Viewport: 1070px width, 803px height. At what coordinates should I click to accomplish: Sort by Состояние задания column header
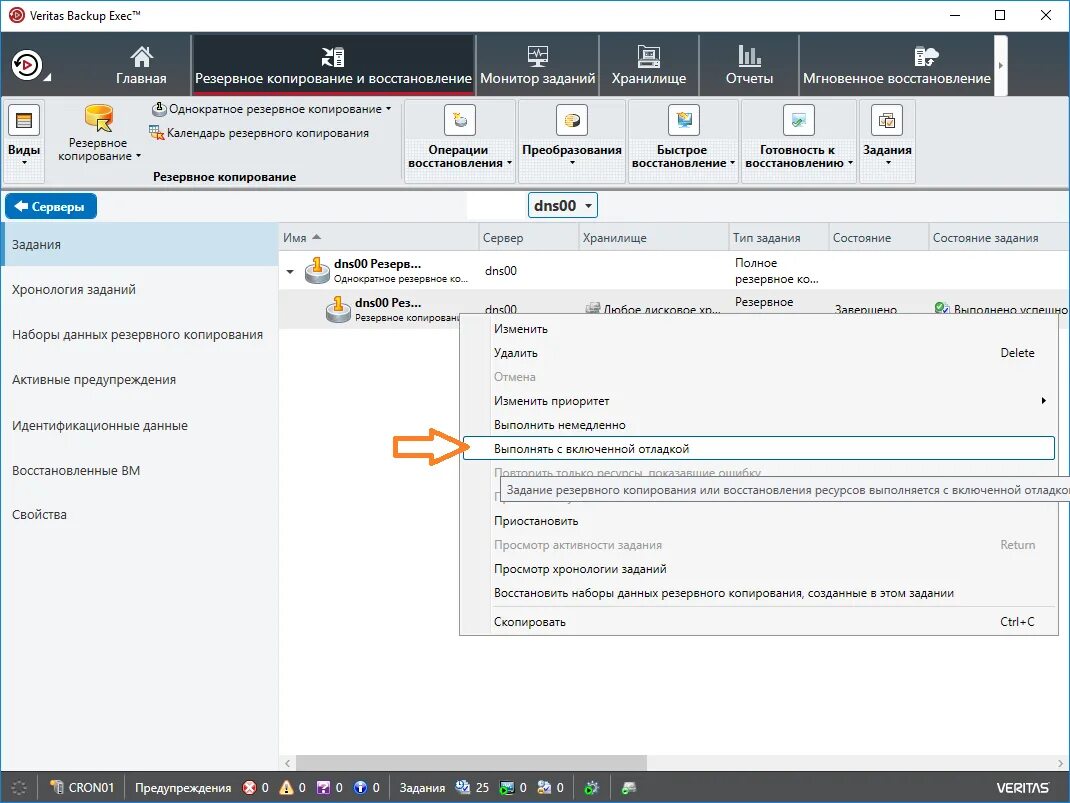coord(998,237)
